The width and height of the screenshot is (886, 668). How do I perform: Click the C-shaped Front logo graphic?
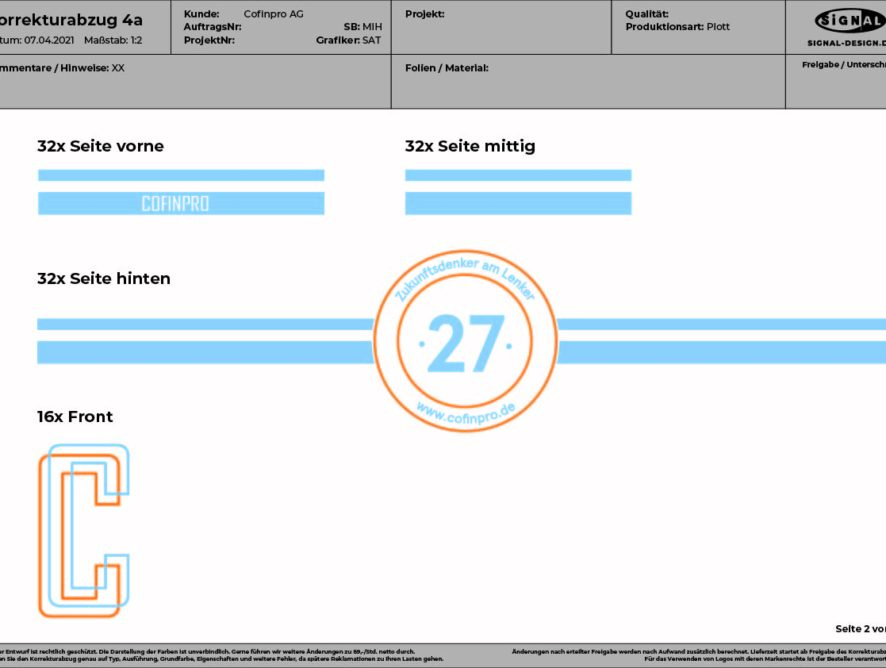pos(84,530)
